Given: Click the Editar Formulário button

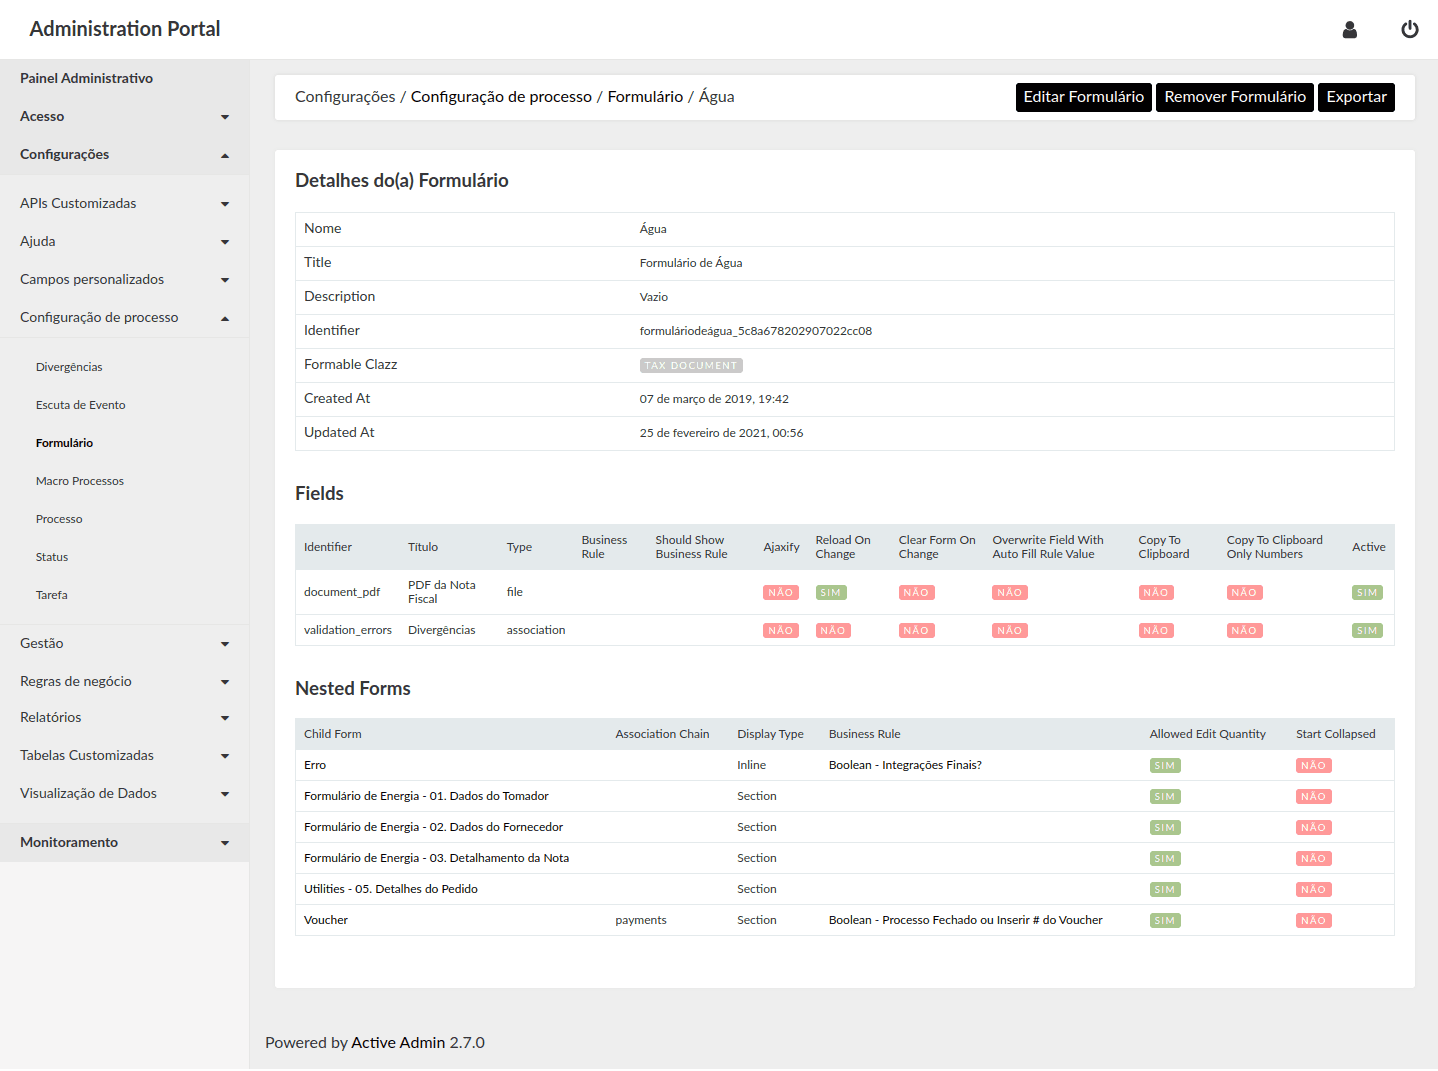Looking at the screenshot, I should (1083, 97).
